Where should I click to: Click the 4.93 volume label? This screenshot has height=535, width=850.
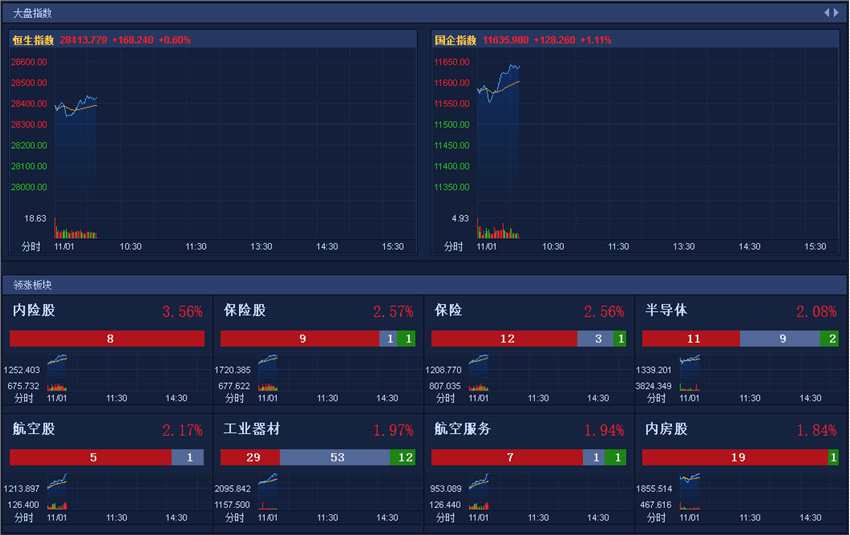(x=460, y=218)
